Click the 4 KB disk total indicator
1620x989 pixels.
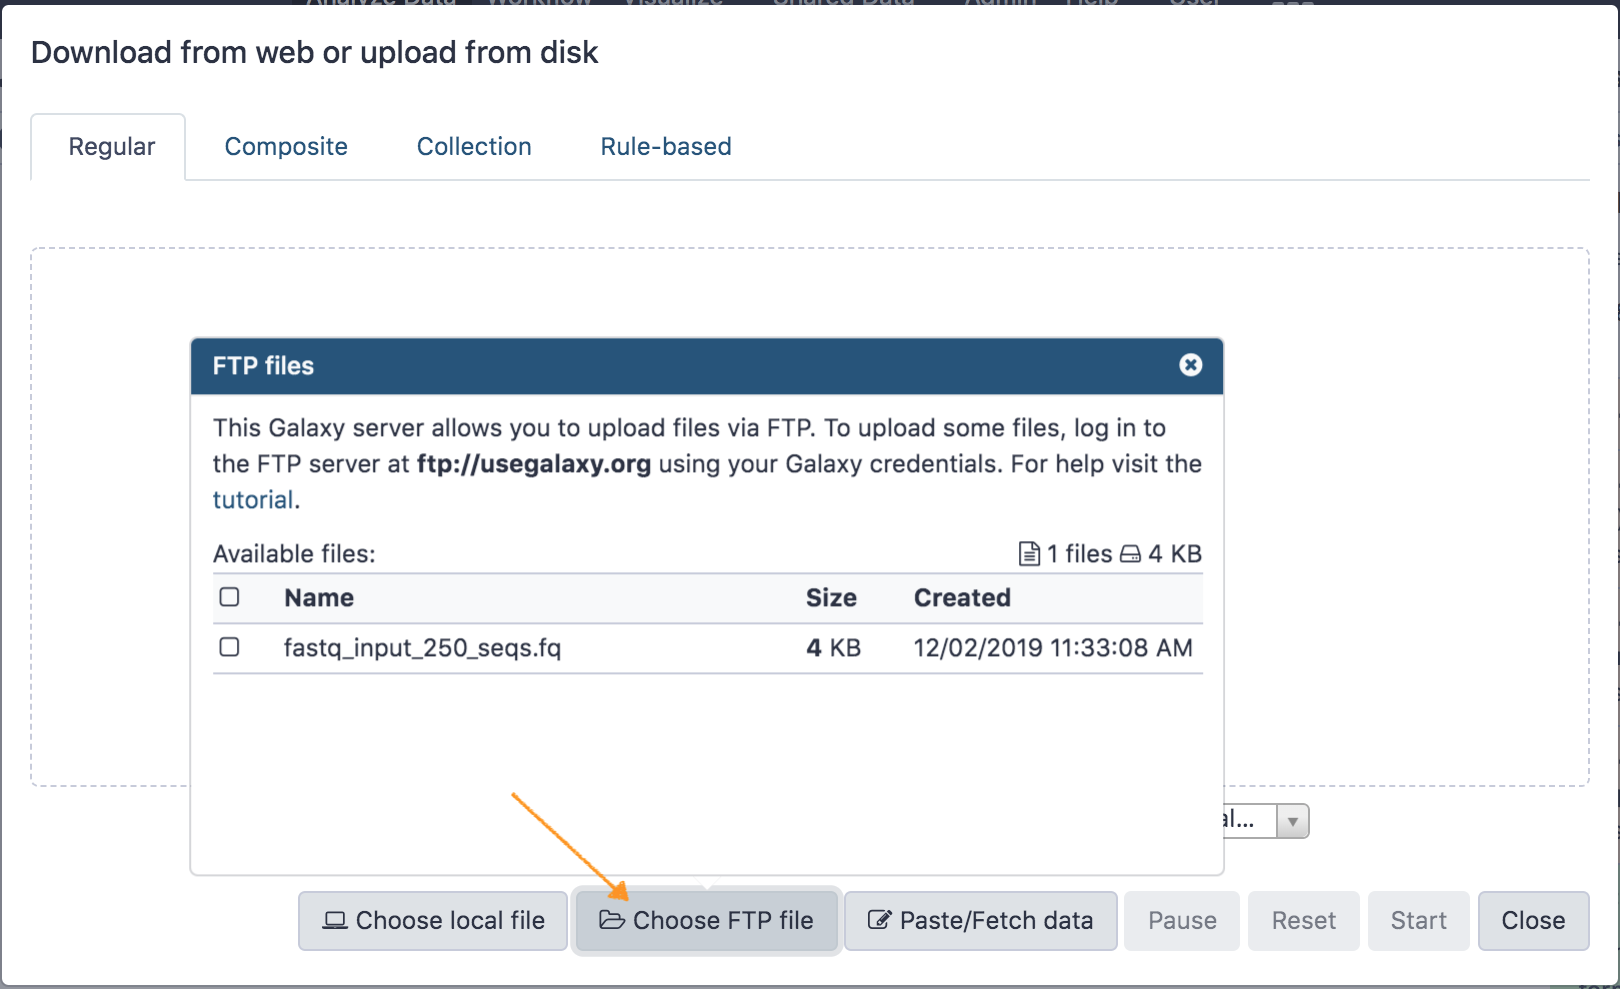click(x=1160, y=554)
